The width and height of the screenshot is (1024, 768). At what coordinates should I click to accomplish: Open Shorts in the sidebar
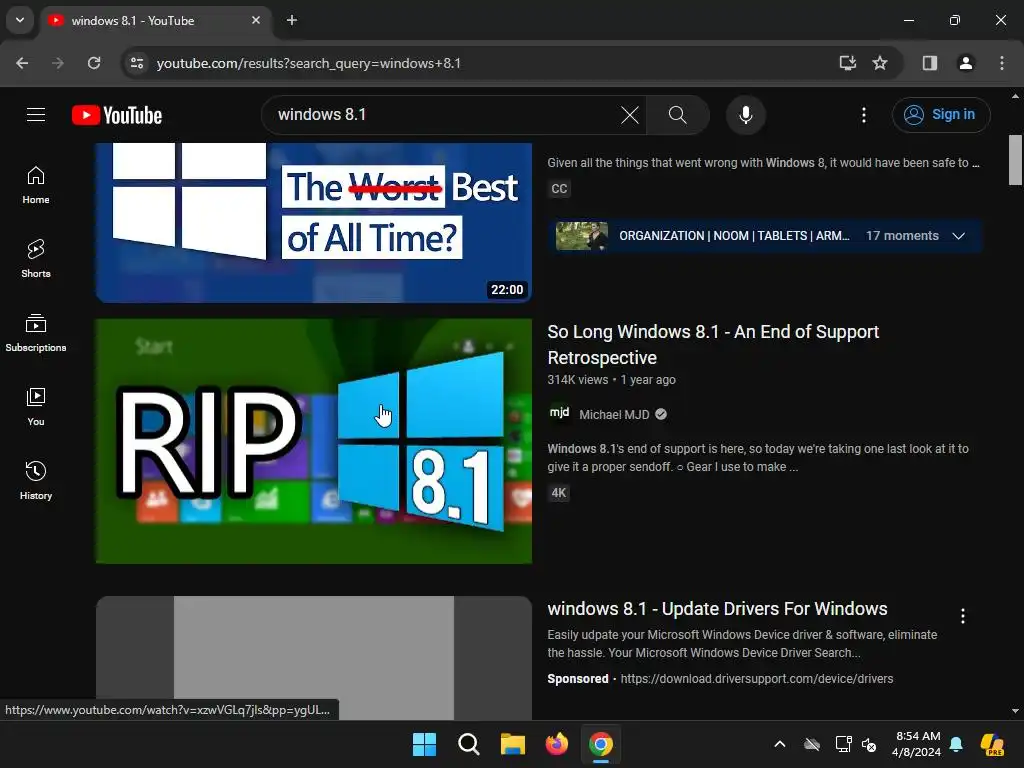pos(36,259)
